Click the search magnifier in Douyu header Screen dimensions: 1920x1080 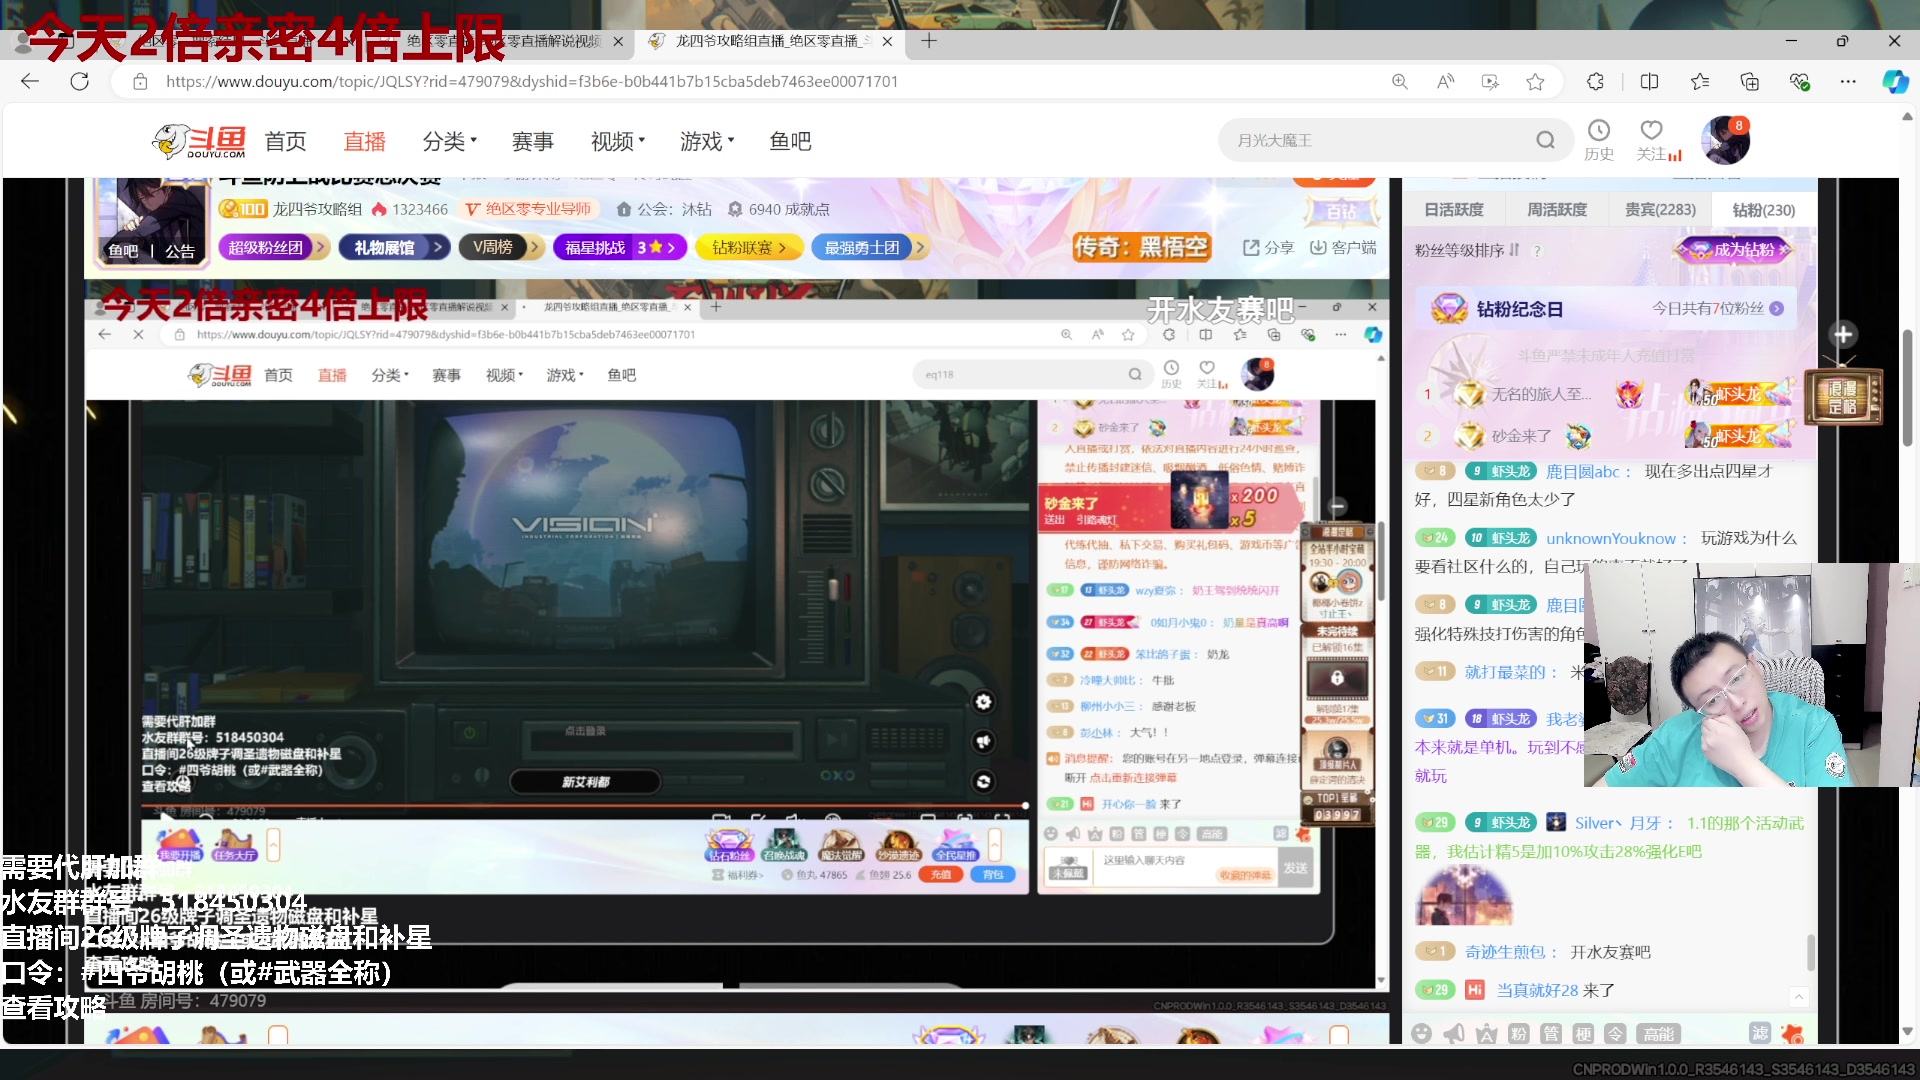click(x=1545, y=140)
